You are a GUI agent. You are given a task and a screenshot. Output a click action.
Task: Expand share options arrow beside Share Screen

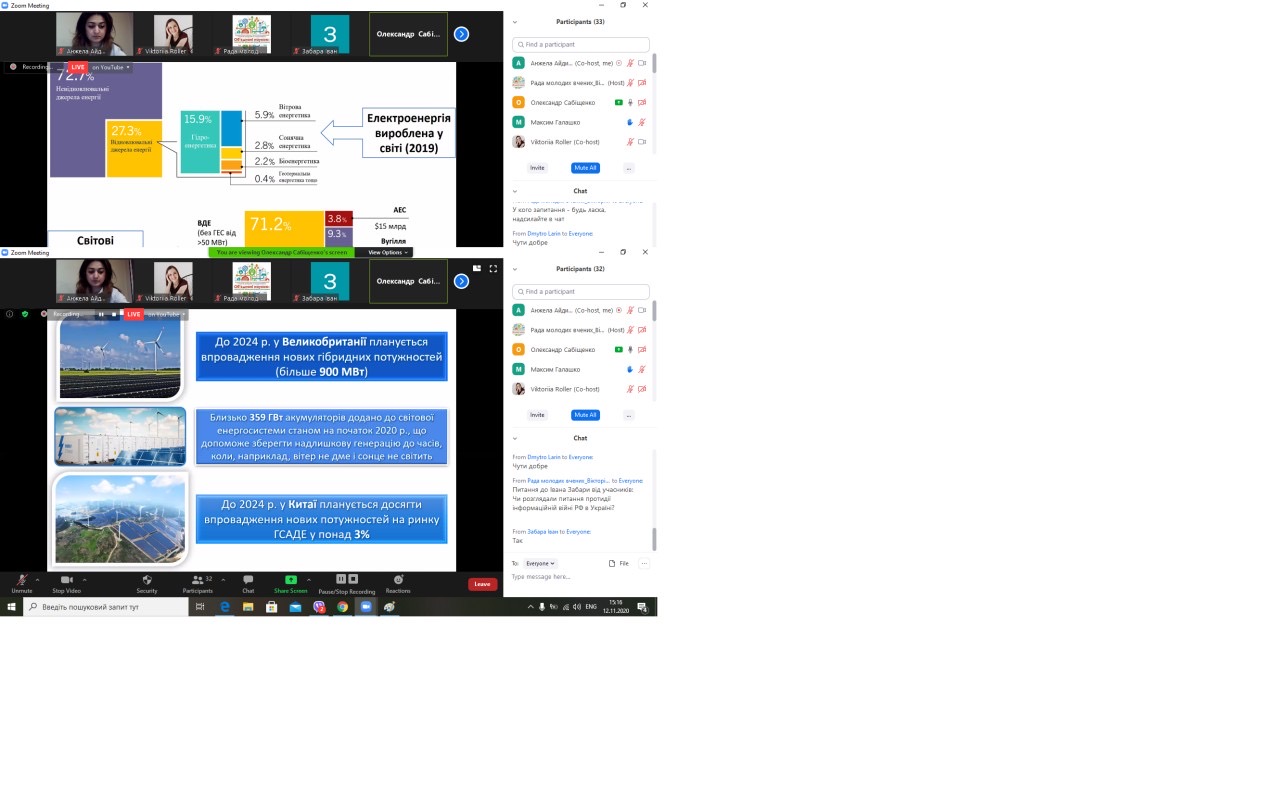point(308,579)
